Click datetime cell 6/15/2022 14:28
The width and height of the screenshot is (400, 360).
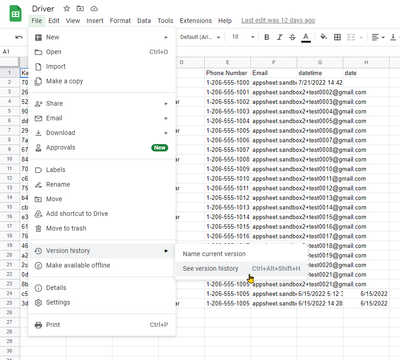point(320,304)
